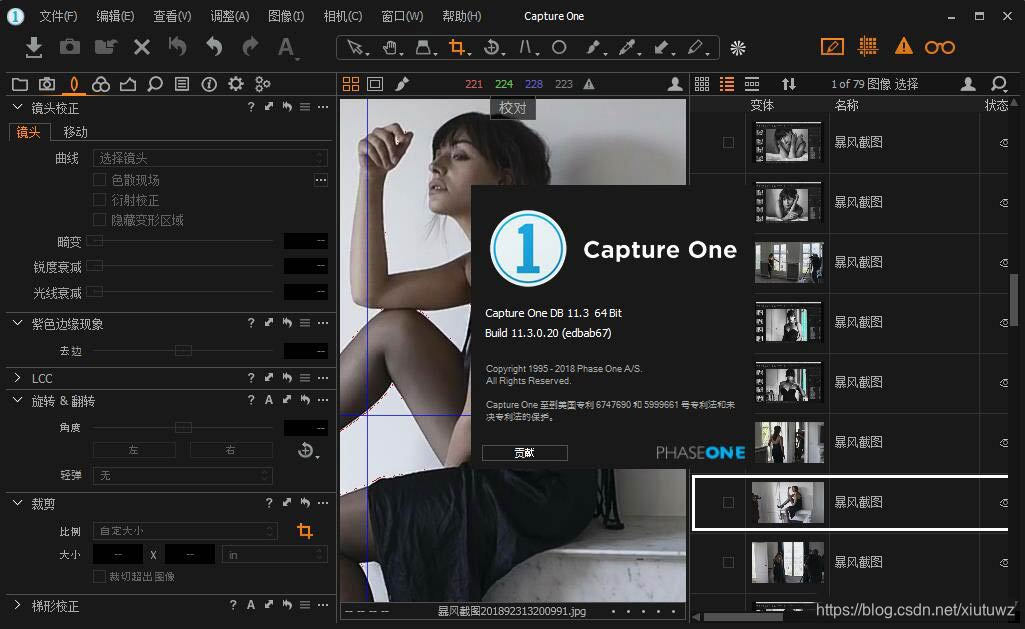This screenshot has width=1025, height=629.
Task: Click the orange Edit annotations icon
Action: (x=832, y=46)
